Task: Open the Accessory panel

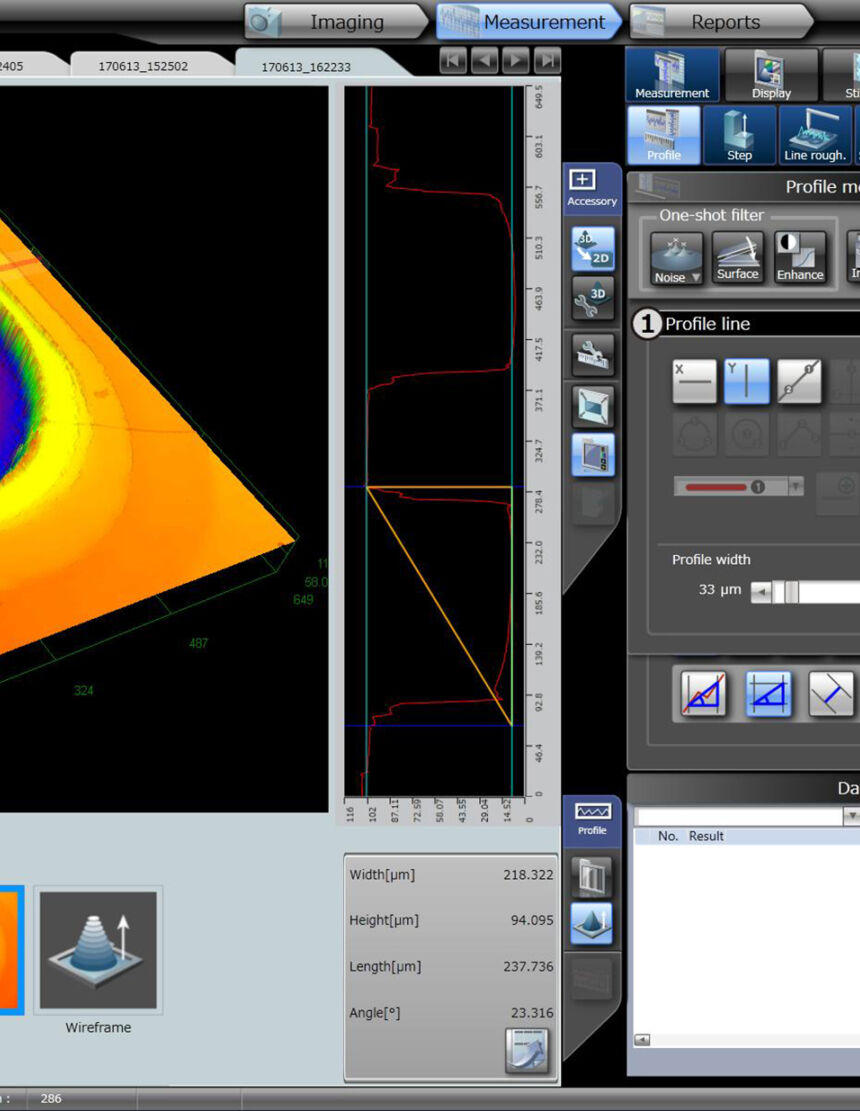Action: click(592, 189)
